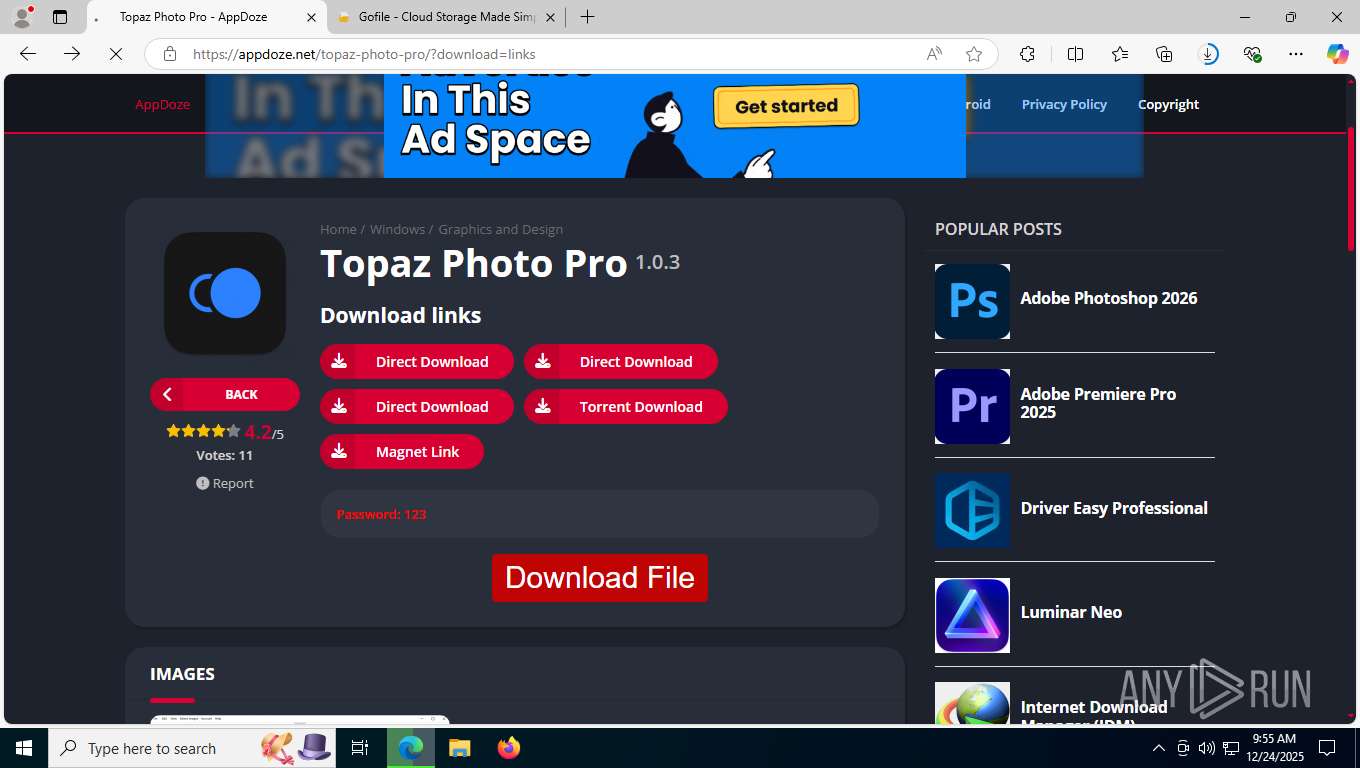Open Task View on taskbar
This screenshot has width=1360, height=768.
click(360, 748)
